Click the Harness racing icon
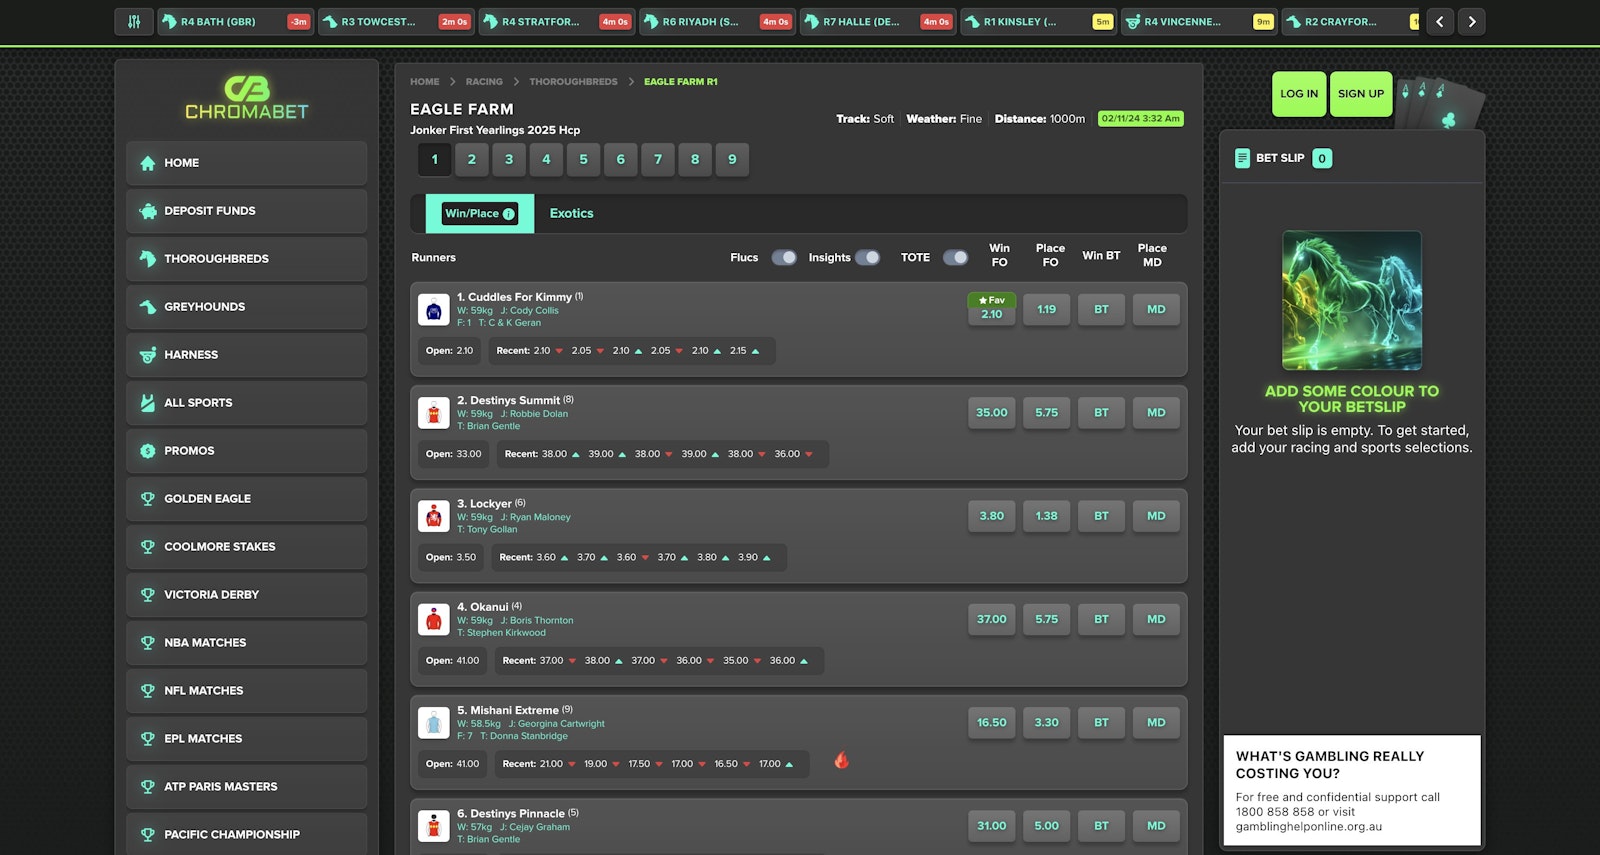This screenshot has height=855, width=1600. click(x=148, y=355)
